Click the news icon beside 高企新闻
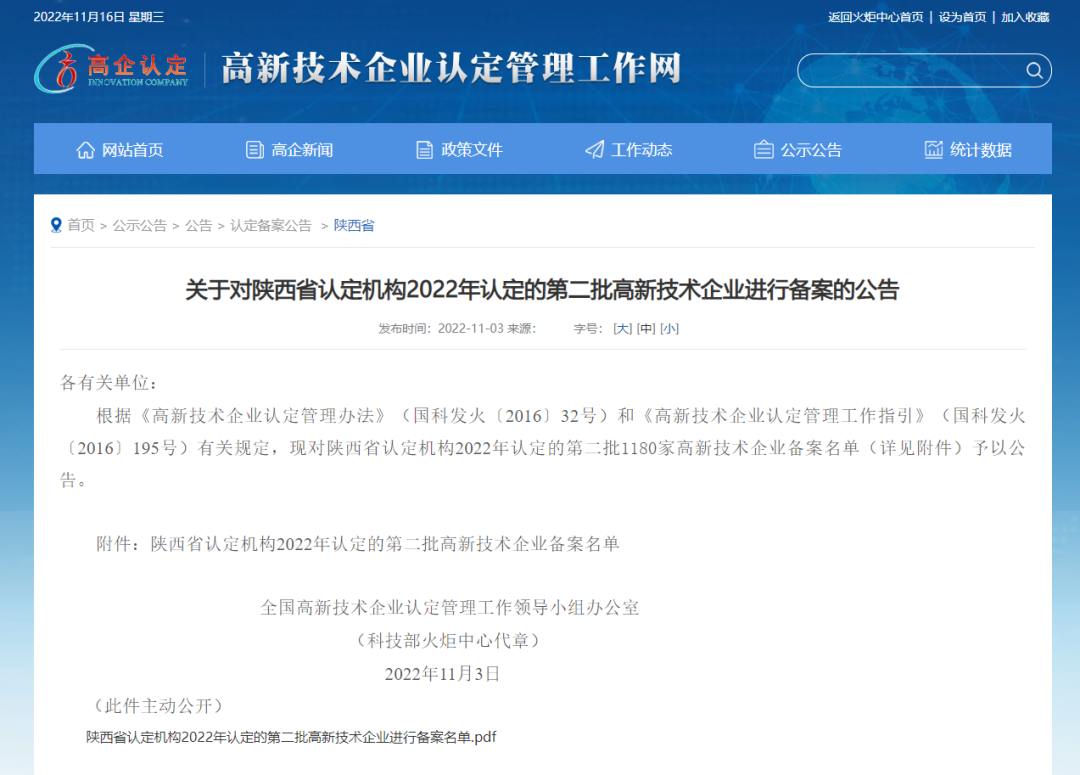This screenshot has height=775, width=1080. [255, 150]
